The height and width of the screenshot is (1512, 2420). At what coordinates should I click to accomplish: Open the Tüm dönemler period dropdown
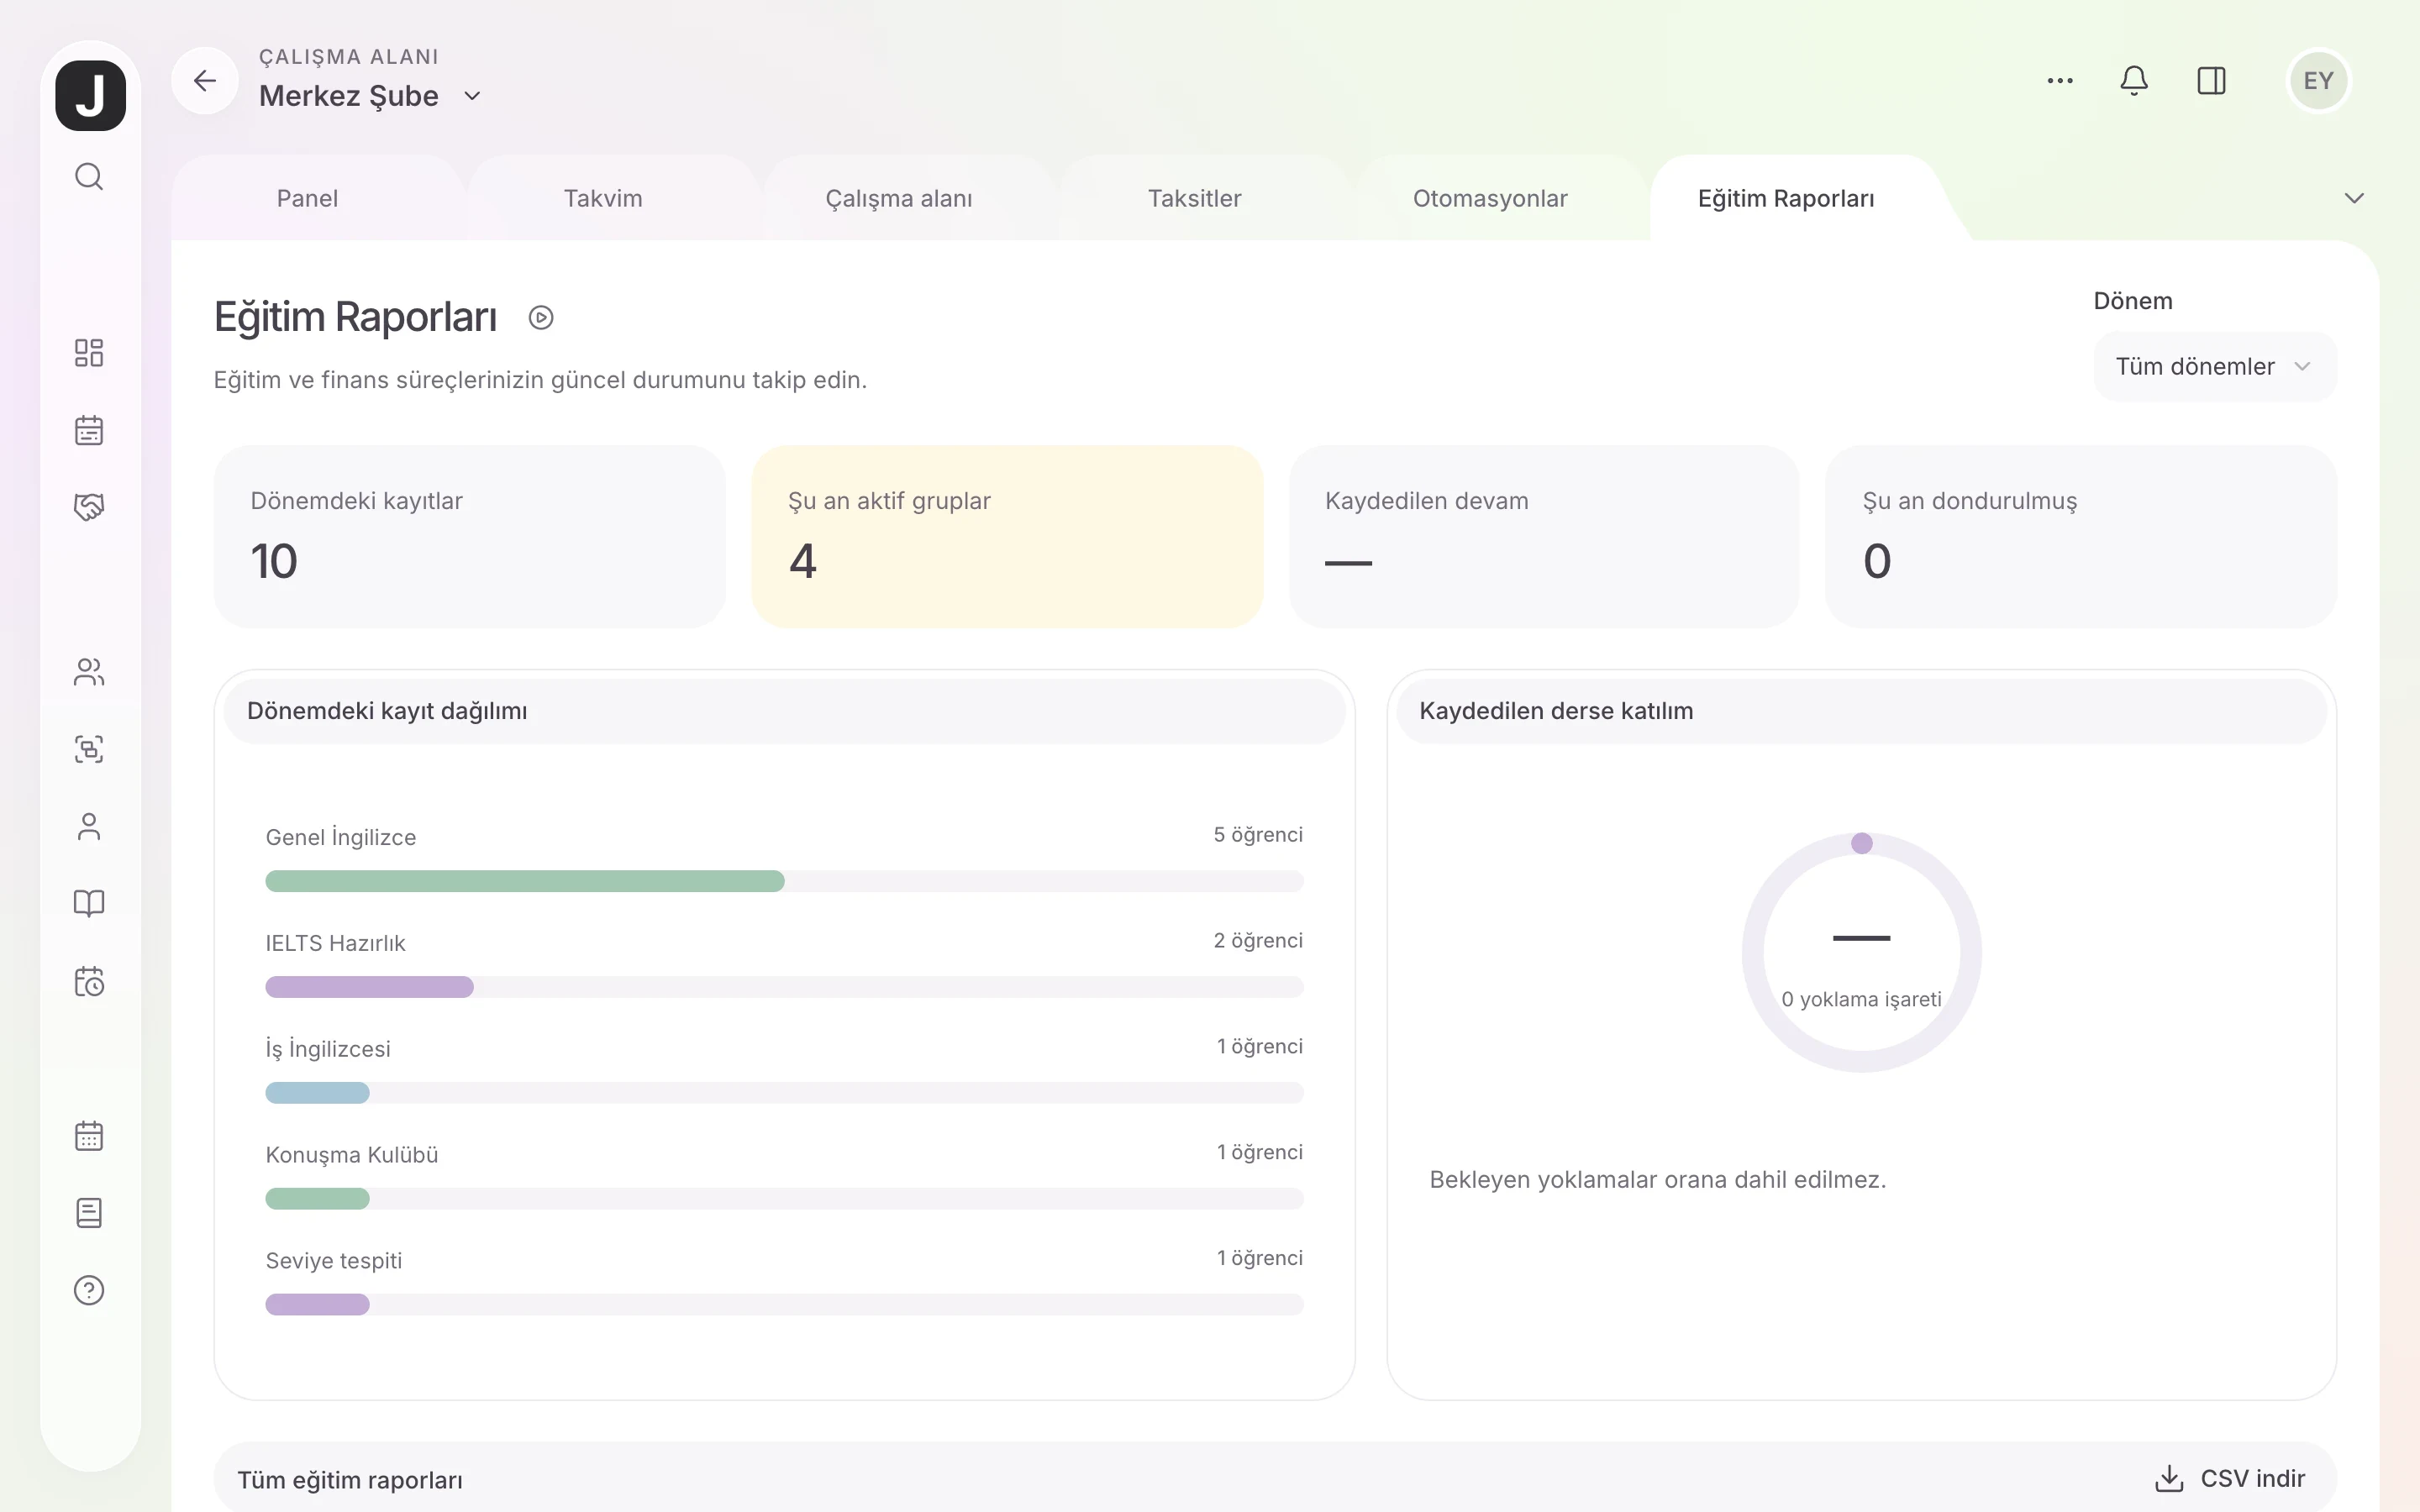coord(2215,367)
